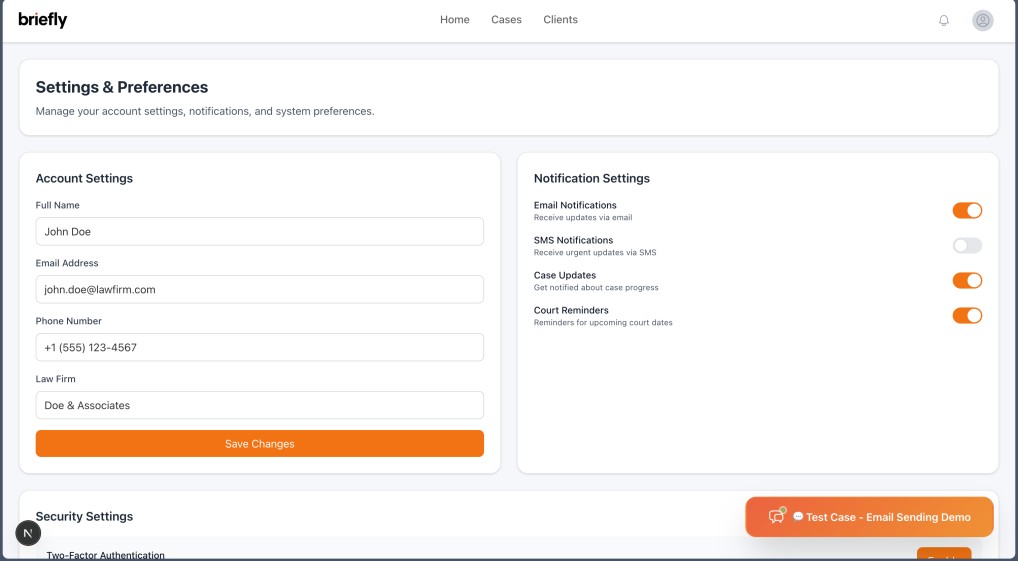Click 'Reminders for upcoming court dates' text
The width and height of the screenshot is (1018, 561).
click(603, 323)
